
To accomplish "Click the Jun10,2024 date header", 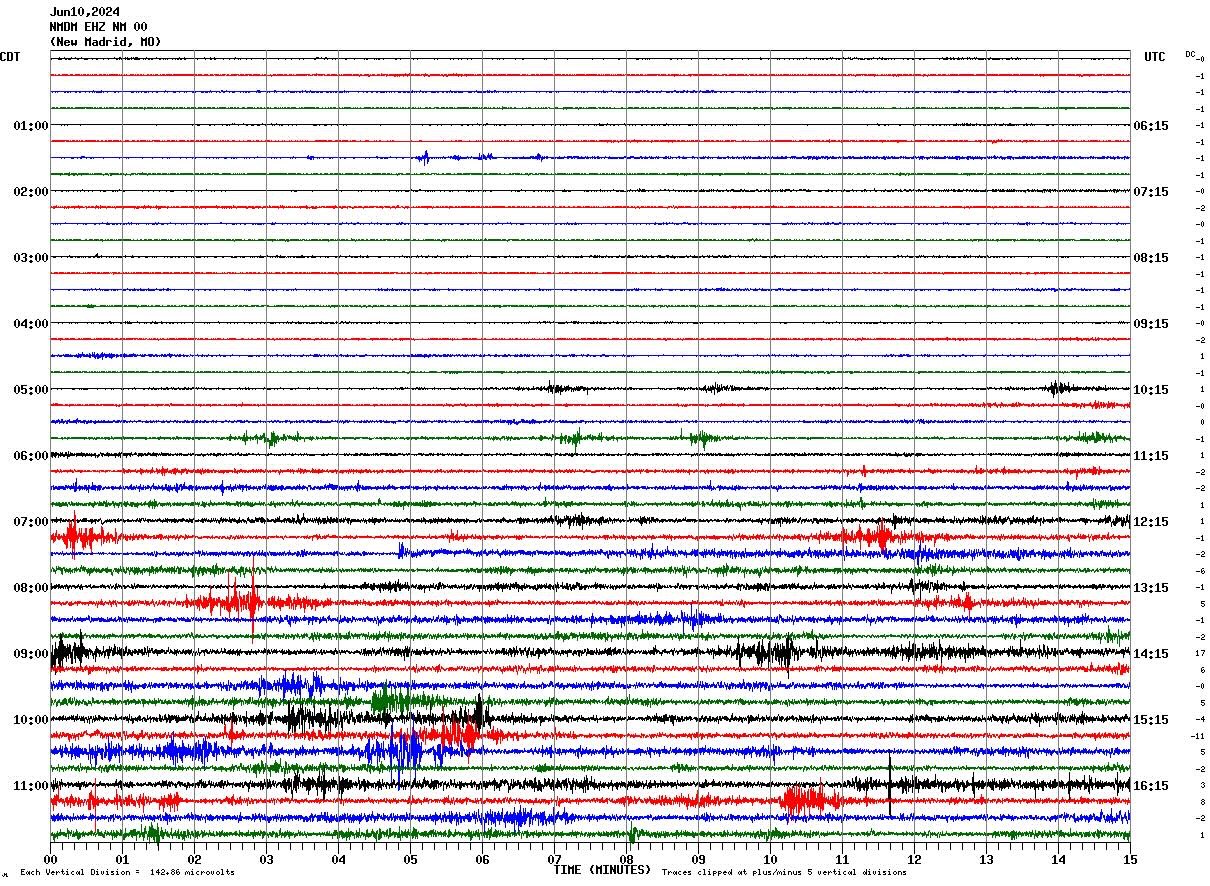I will 85,12.
